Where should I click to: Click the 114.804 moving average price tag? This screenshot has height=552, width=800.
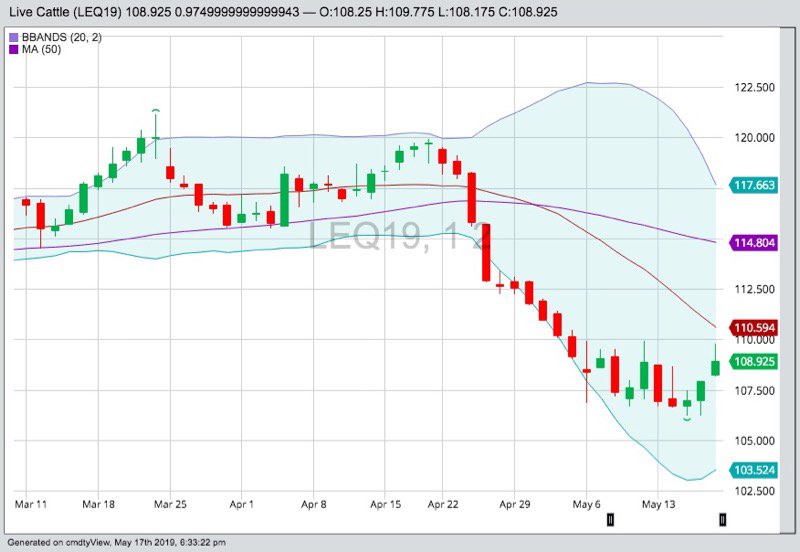pos(754,242)
